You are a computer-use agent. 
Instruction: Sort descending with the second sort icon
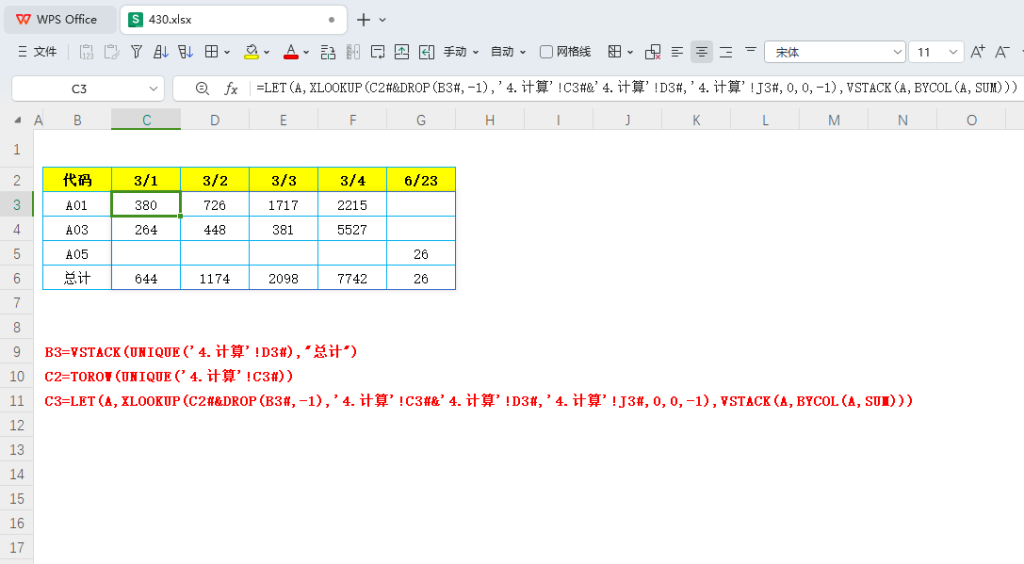[x=185, y=52]
